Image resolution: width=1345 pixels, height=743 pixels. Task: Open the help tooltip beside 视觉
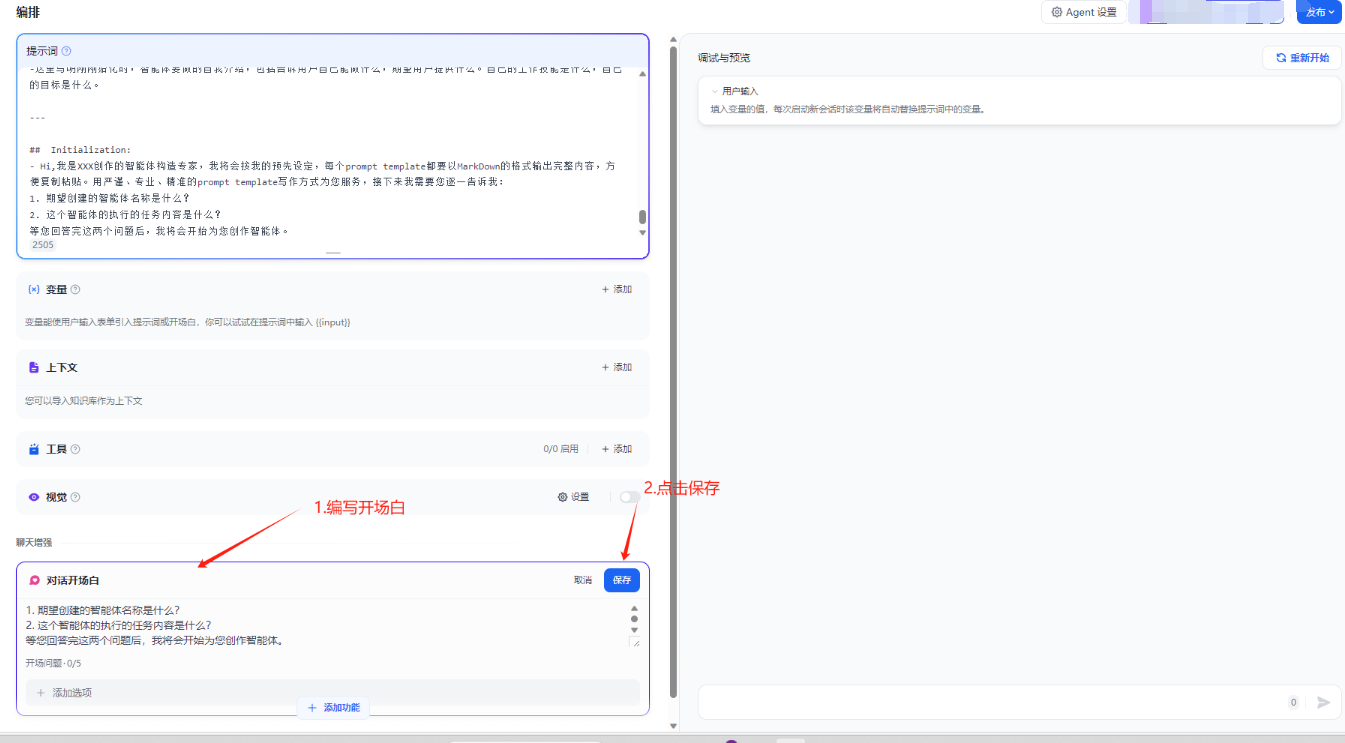76,497
